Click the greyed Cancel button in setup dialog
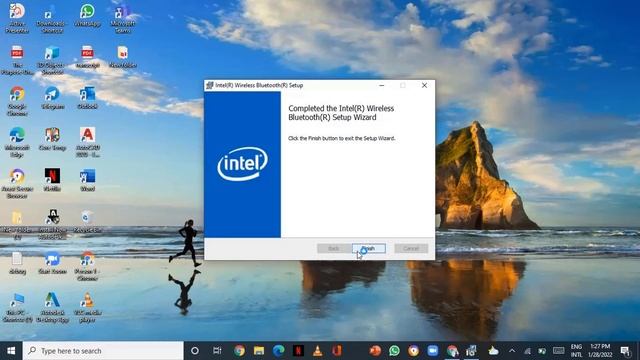The width and height of the screenshot is (640, 360). point(411,248)
